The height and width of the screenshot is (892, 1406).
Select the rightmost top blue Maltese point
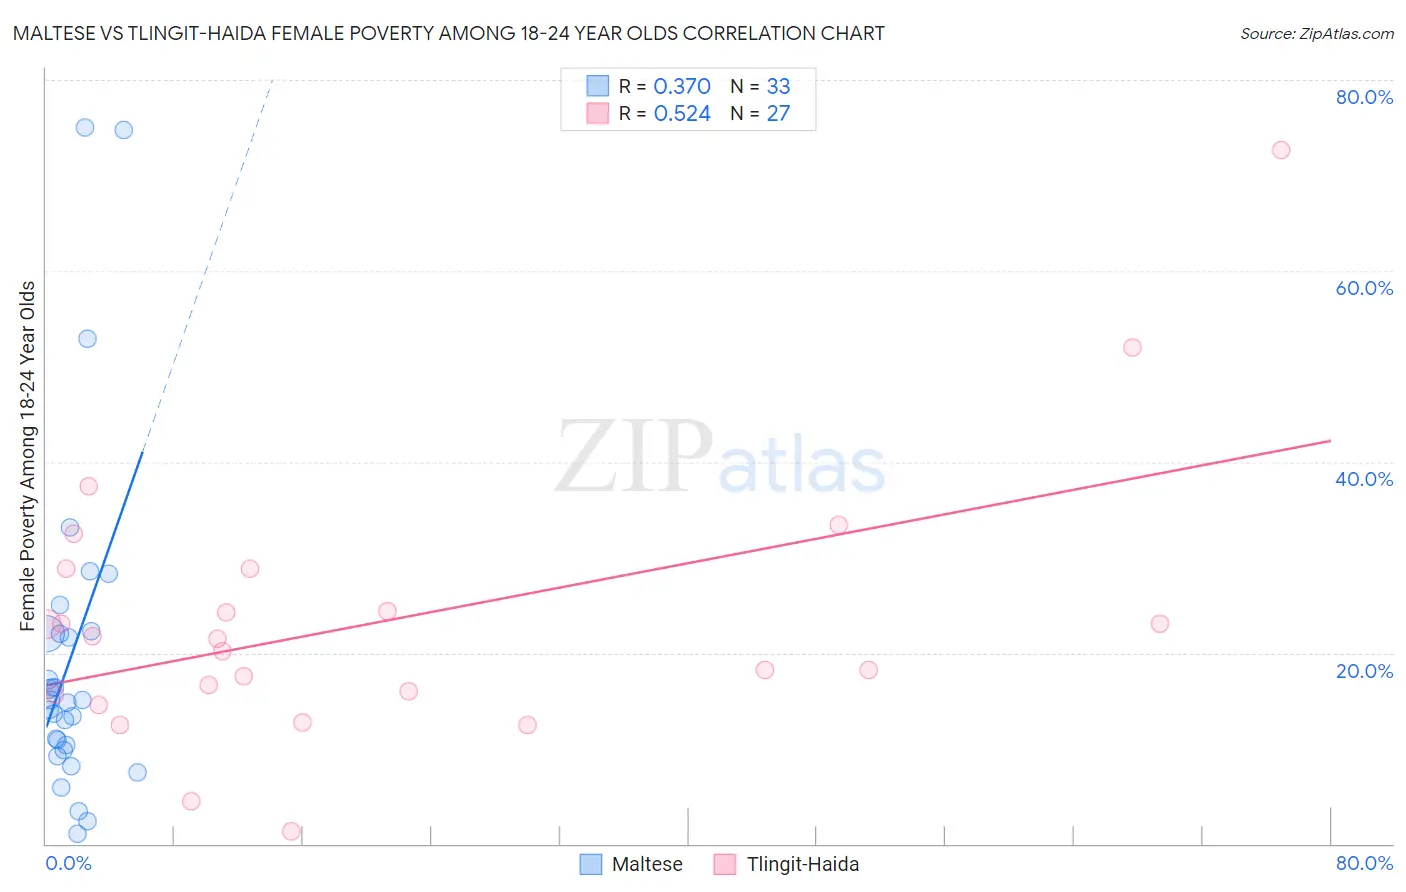(124, 130)
